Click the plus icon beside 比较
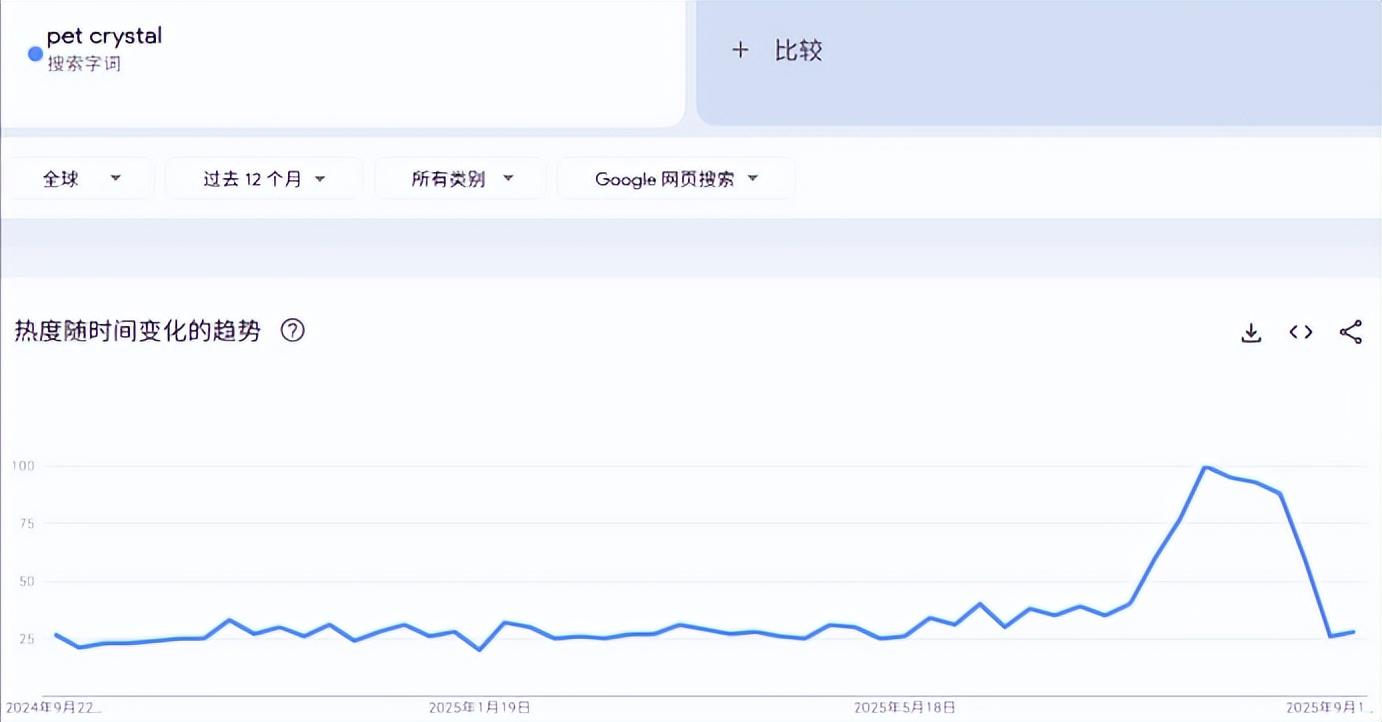Image resolution: width=1382 pixels, height=722 pixels. (x=740, y=50)
